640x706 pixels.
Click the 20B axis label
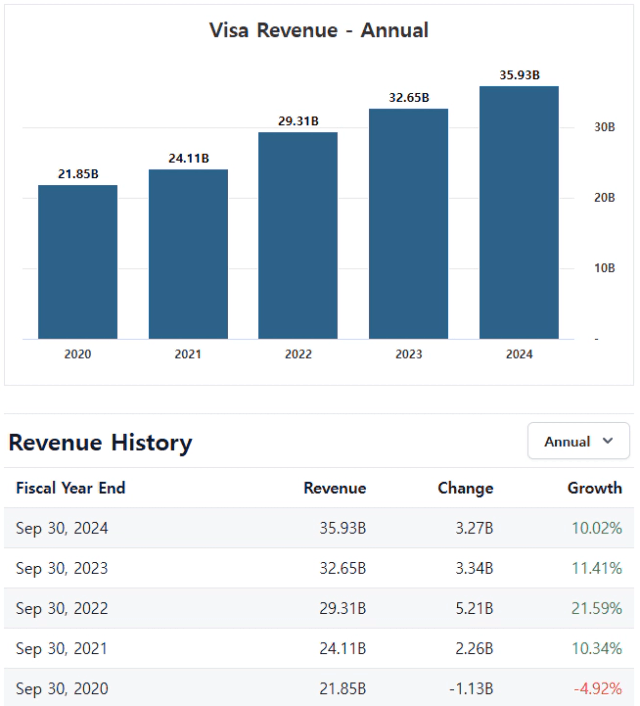coord(604,198)
